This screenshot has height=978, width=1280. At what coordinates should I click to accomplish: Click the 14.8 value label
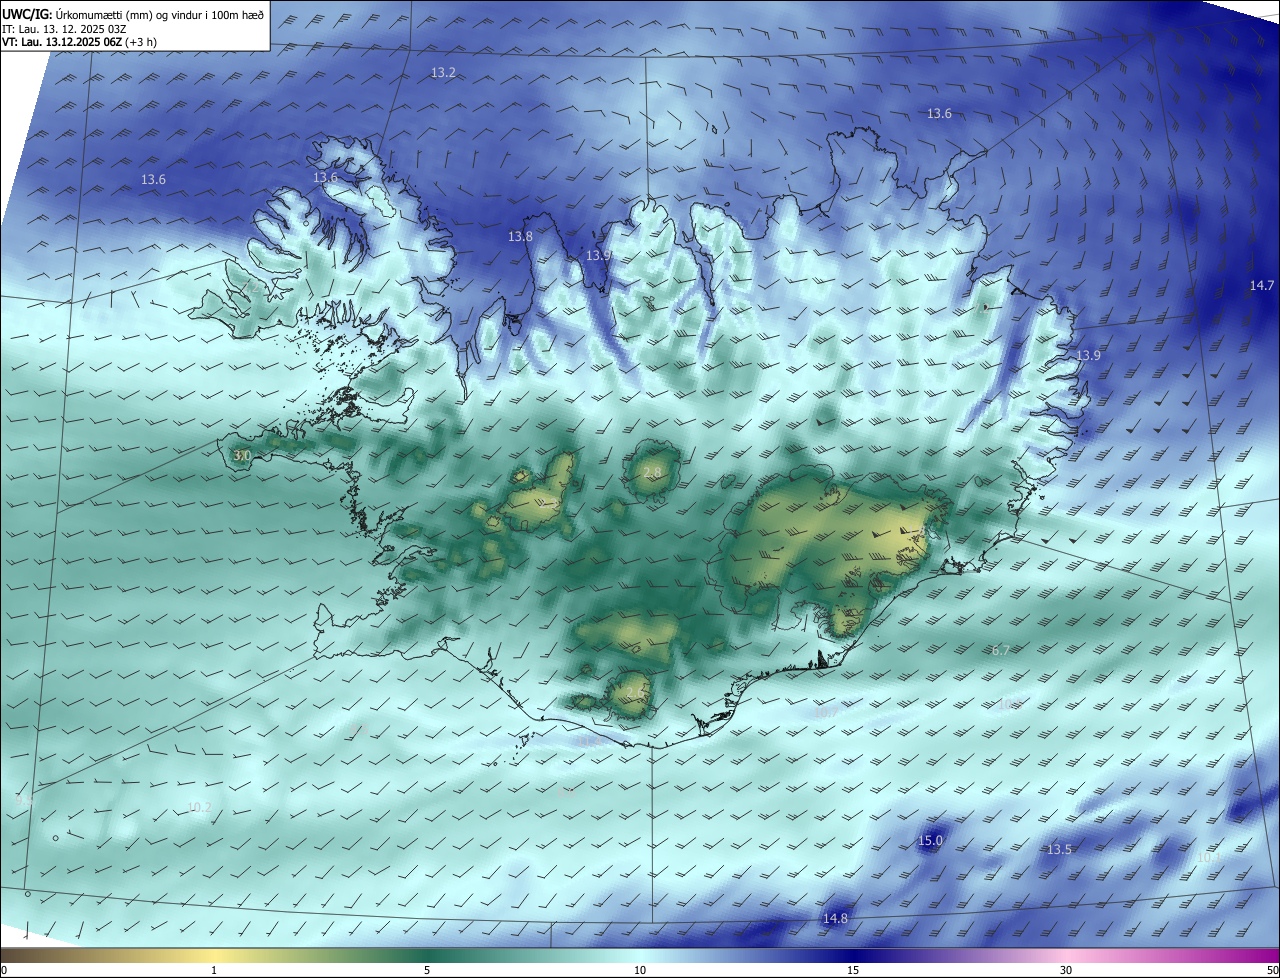point(835,919)
